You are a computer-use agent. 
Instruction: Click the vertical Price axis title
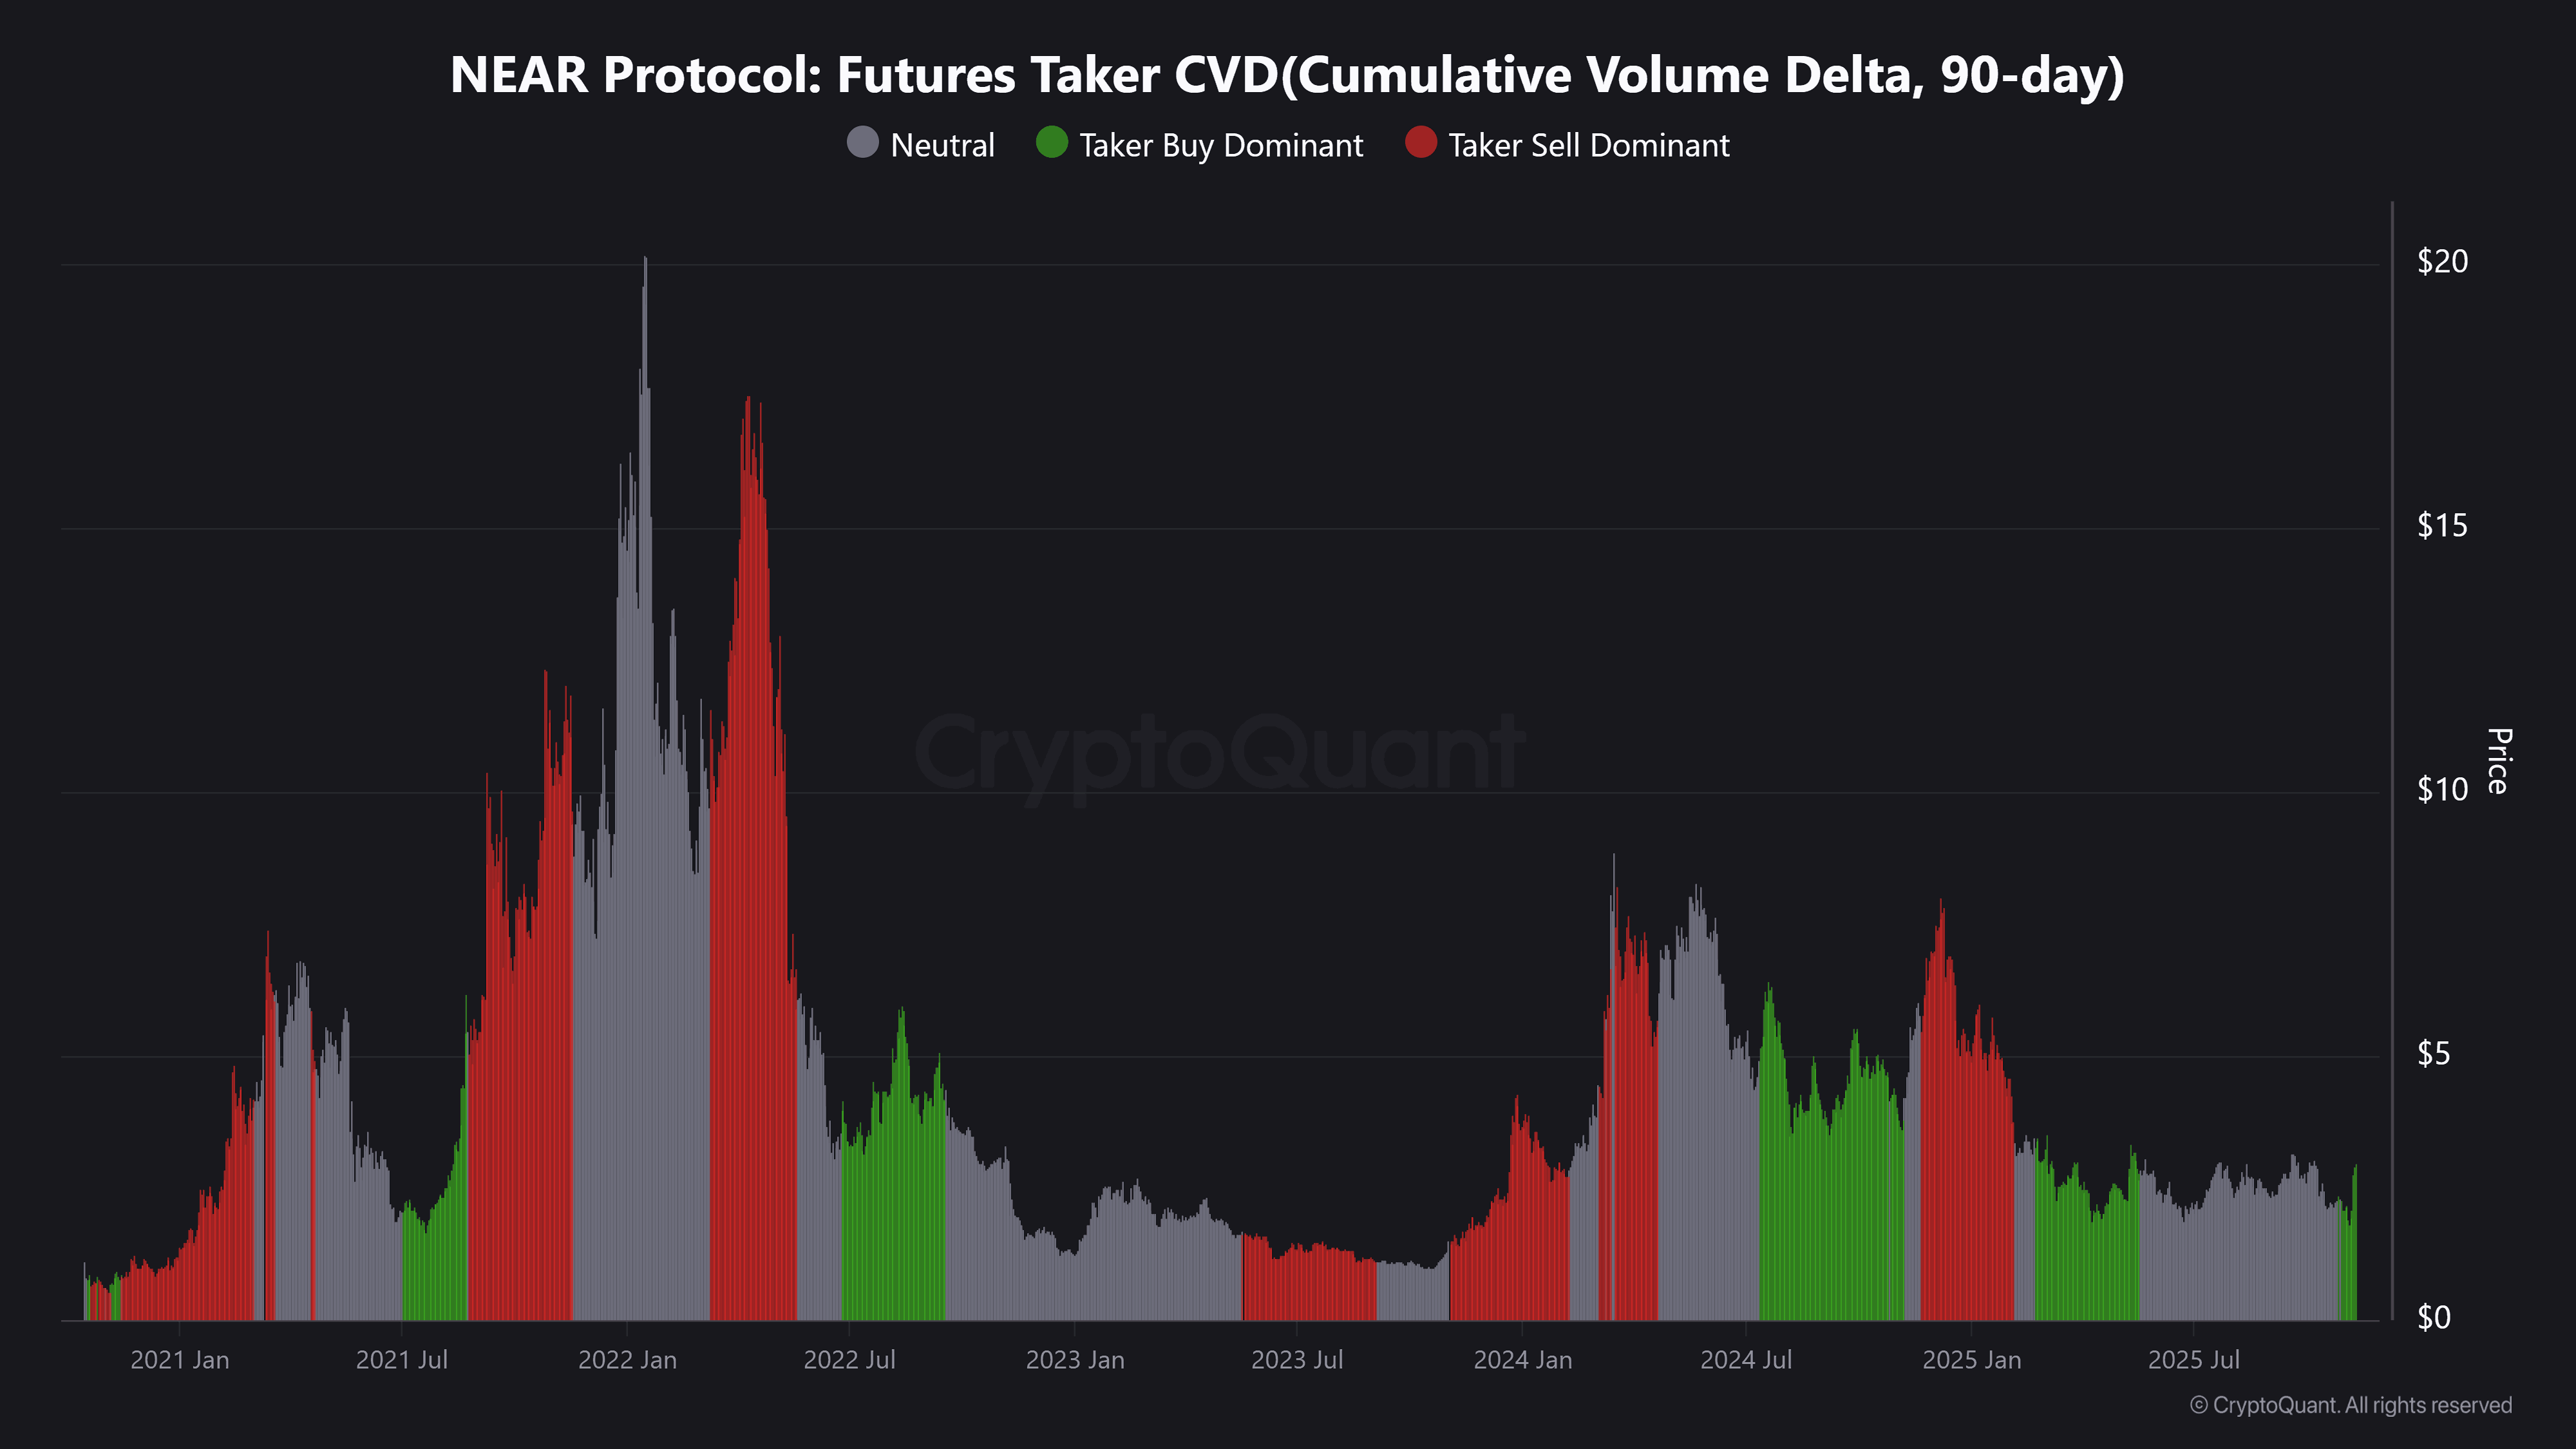coord(2497,761)
